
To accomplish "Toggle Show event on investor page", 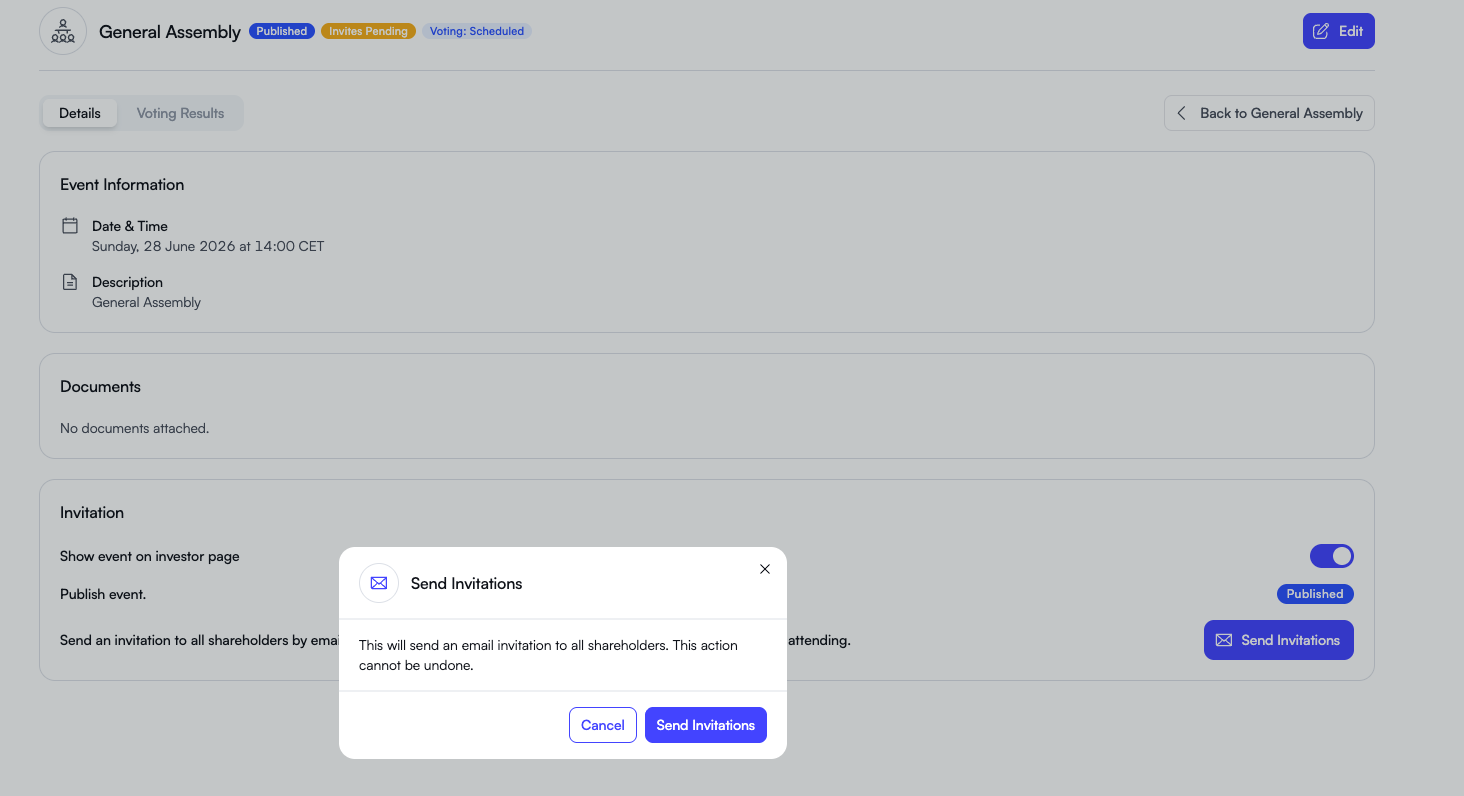I will pos(1332,556).
